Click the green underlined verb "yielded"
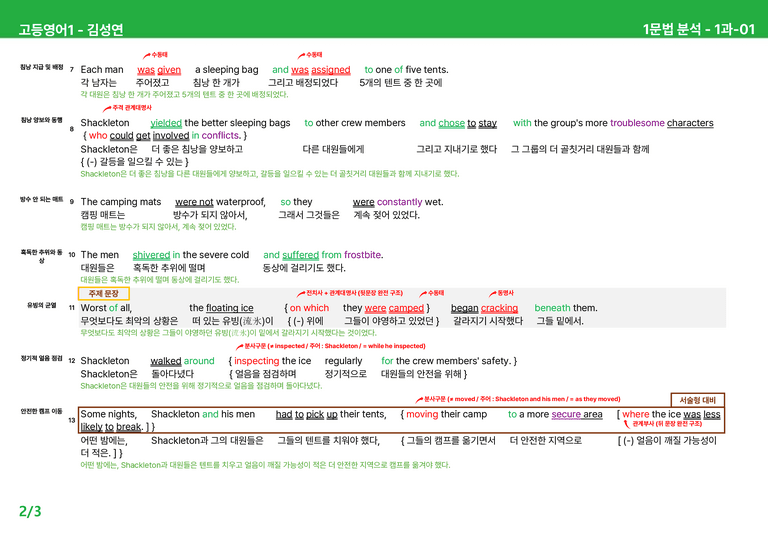Viewport: 768px width, 543px height. pyautogui.click(x=166, y=123)
